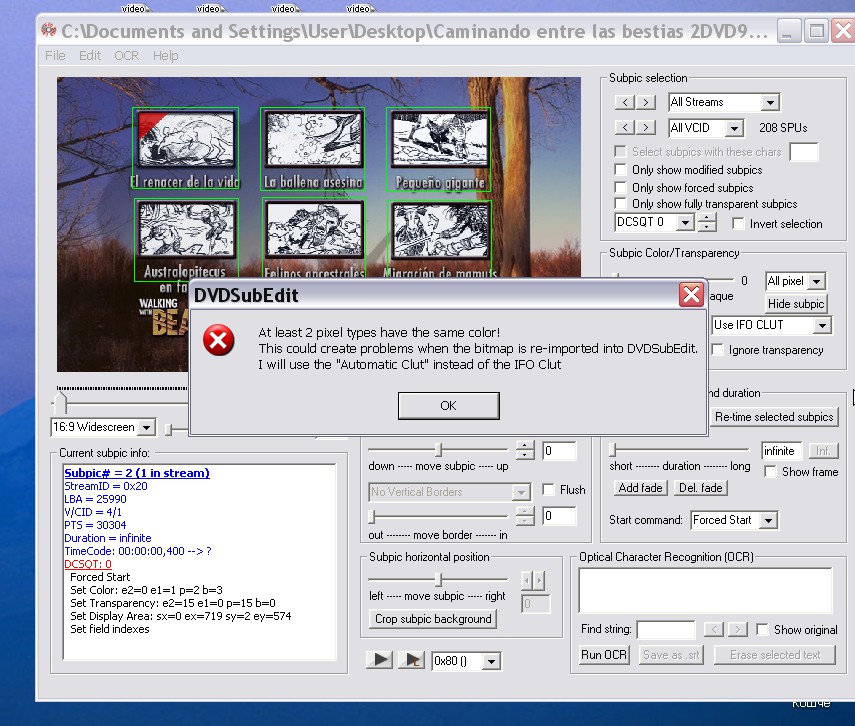Close the DVDSubEdit error dialog
This screenshot has height=726, width=855.
(691, 295)
